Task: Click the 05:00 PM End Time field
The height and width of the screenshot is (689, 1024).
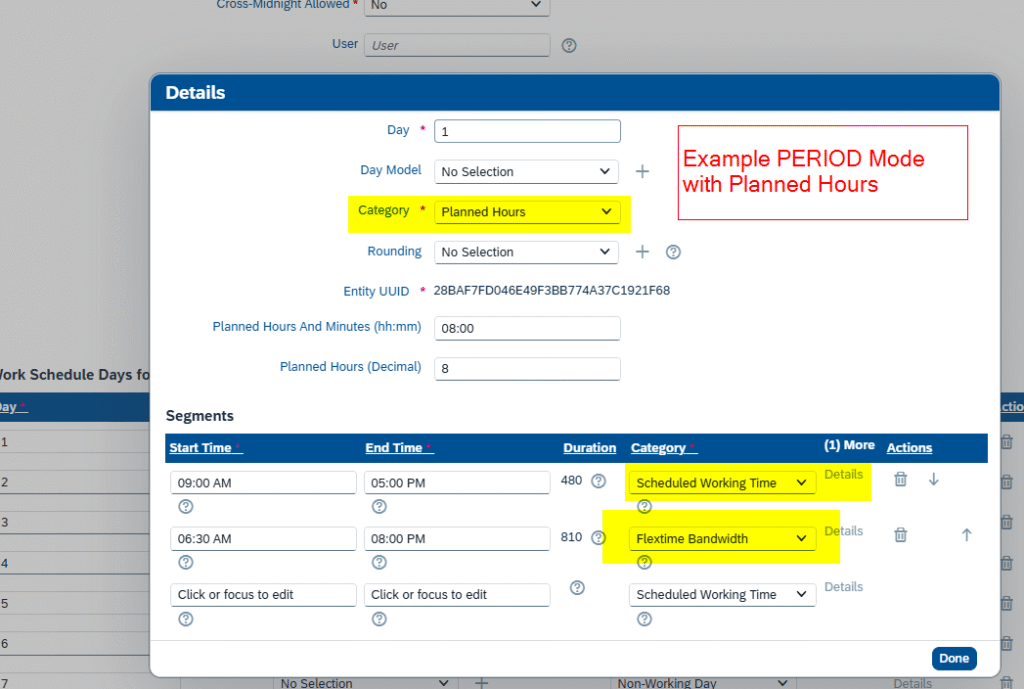Action: (457, 483)
